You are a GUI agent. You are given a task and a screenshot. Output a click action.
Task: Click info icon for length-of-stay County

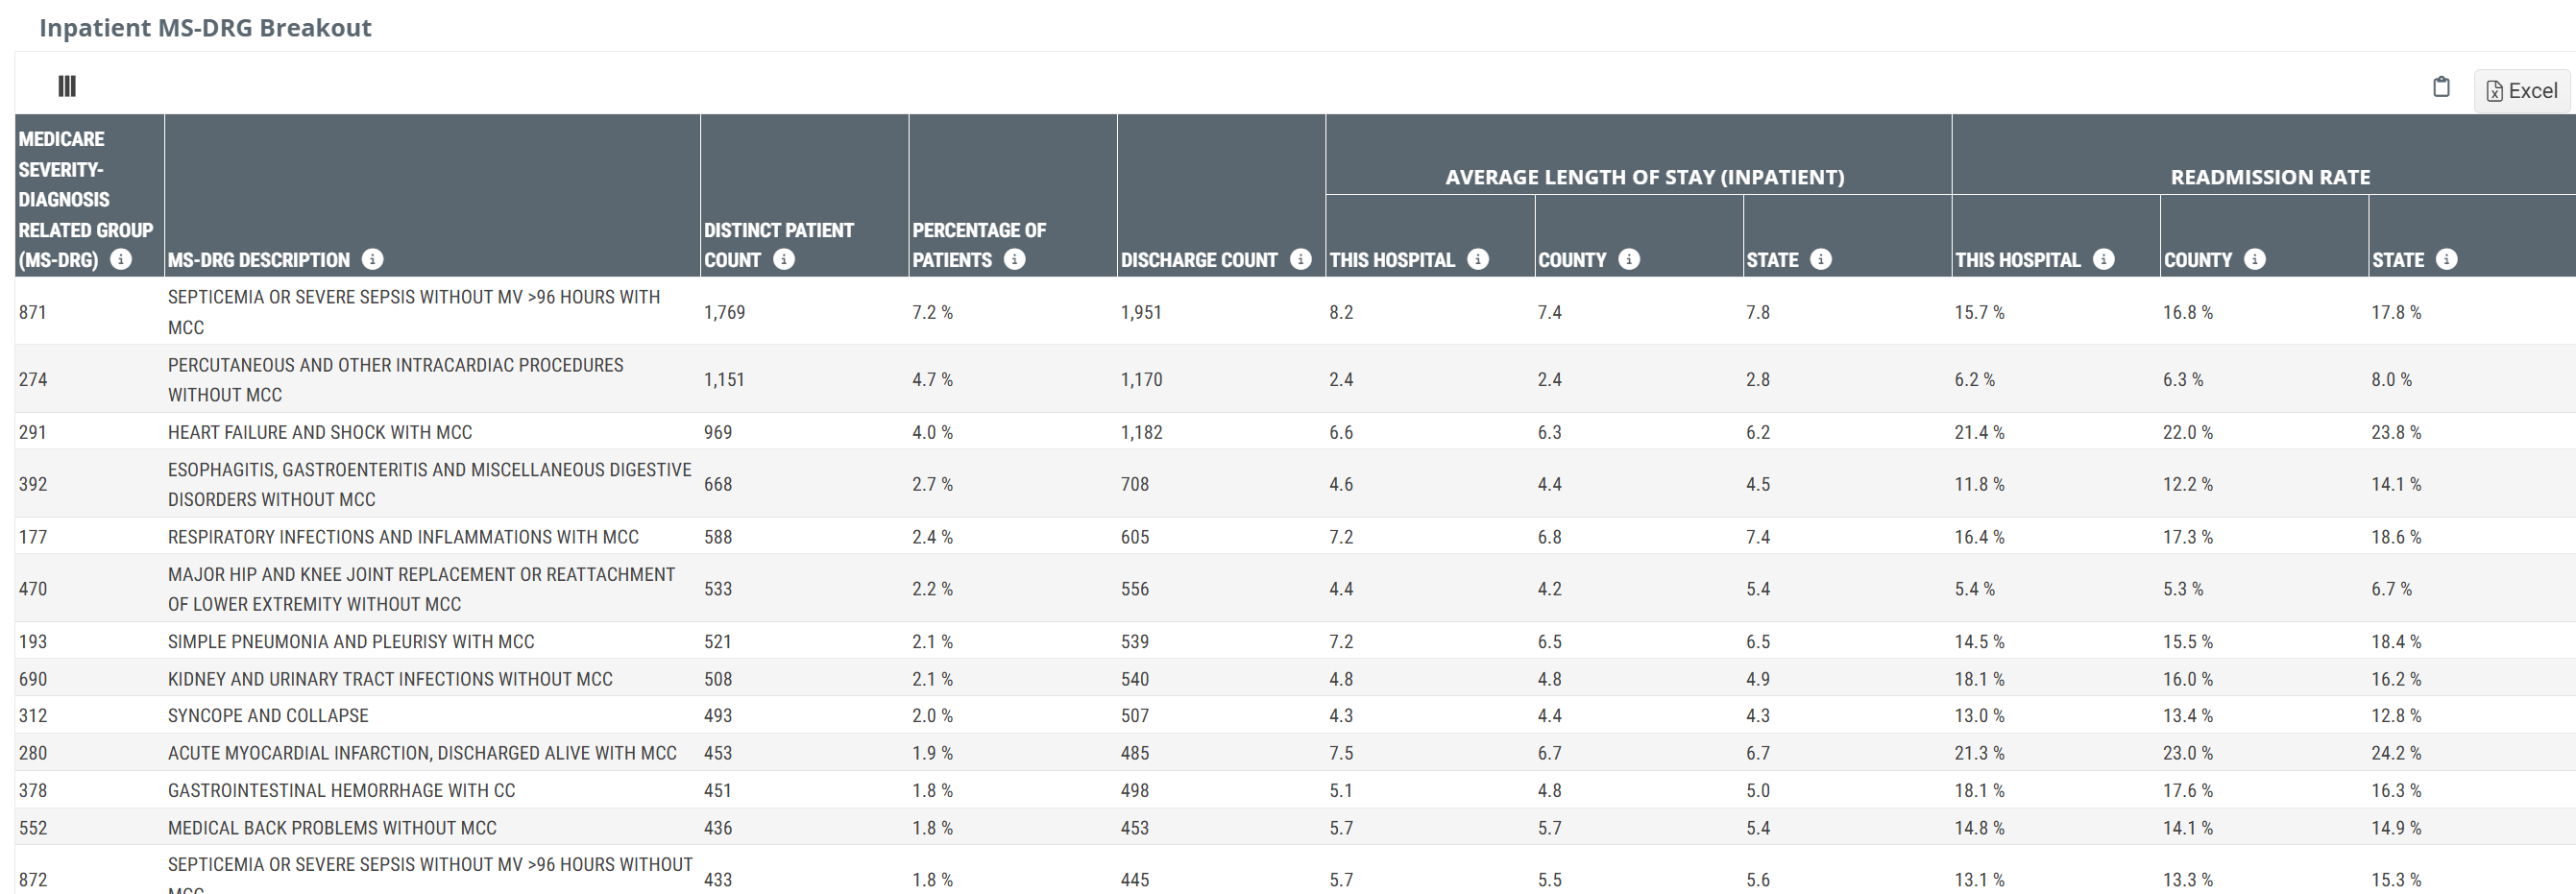click(x=1628, y=260)
